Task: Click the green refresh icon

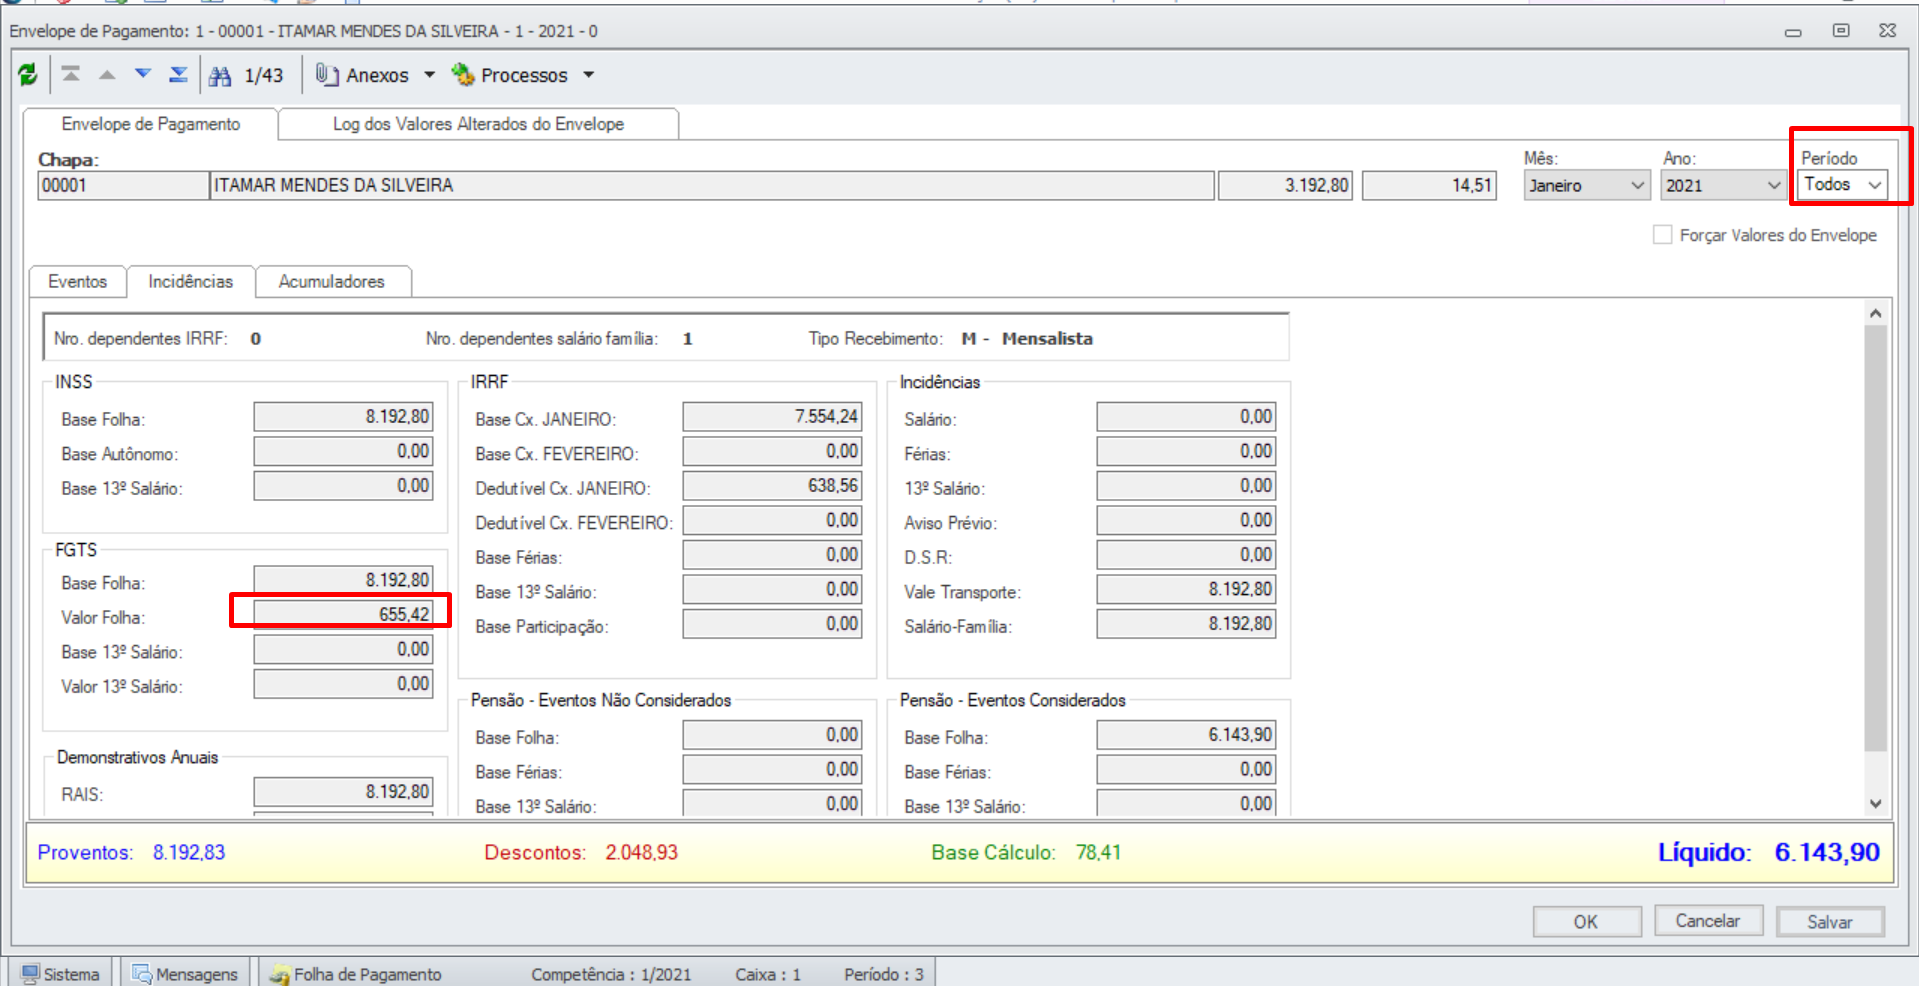Action: pyautogui.click(x=28, y=74)
